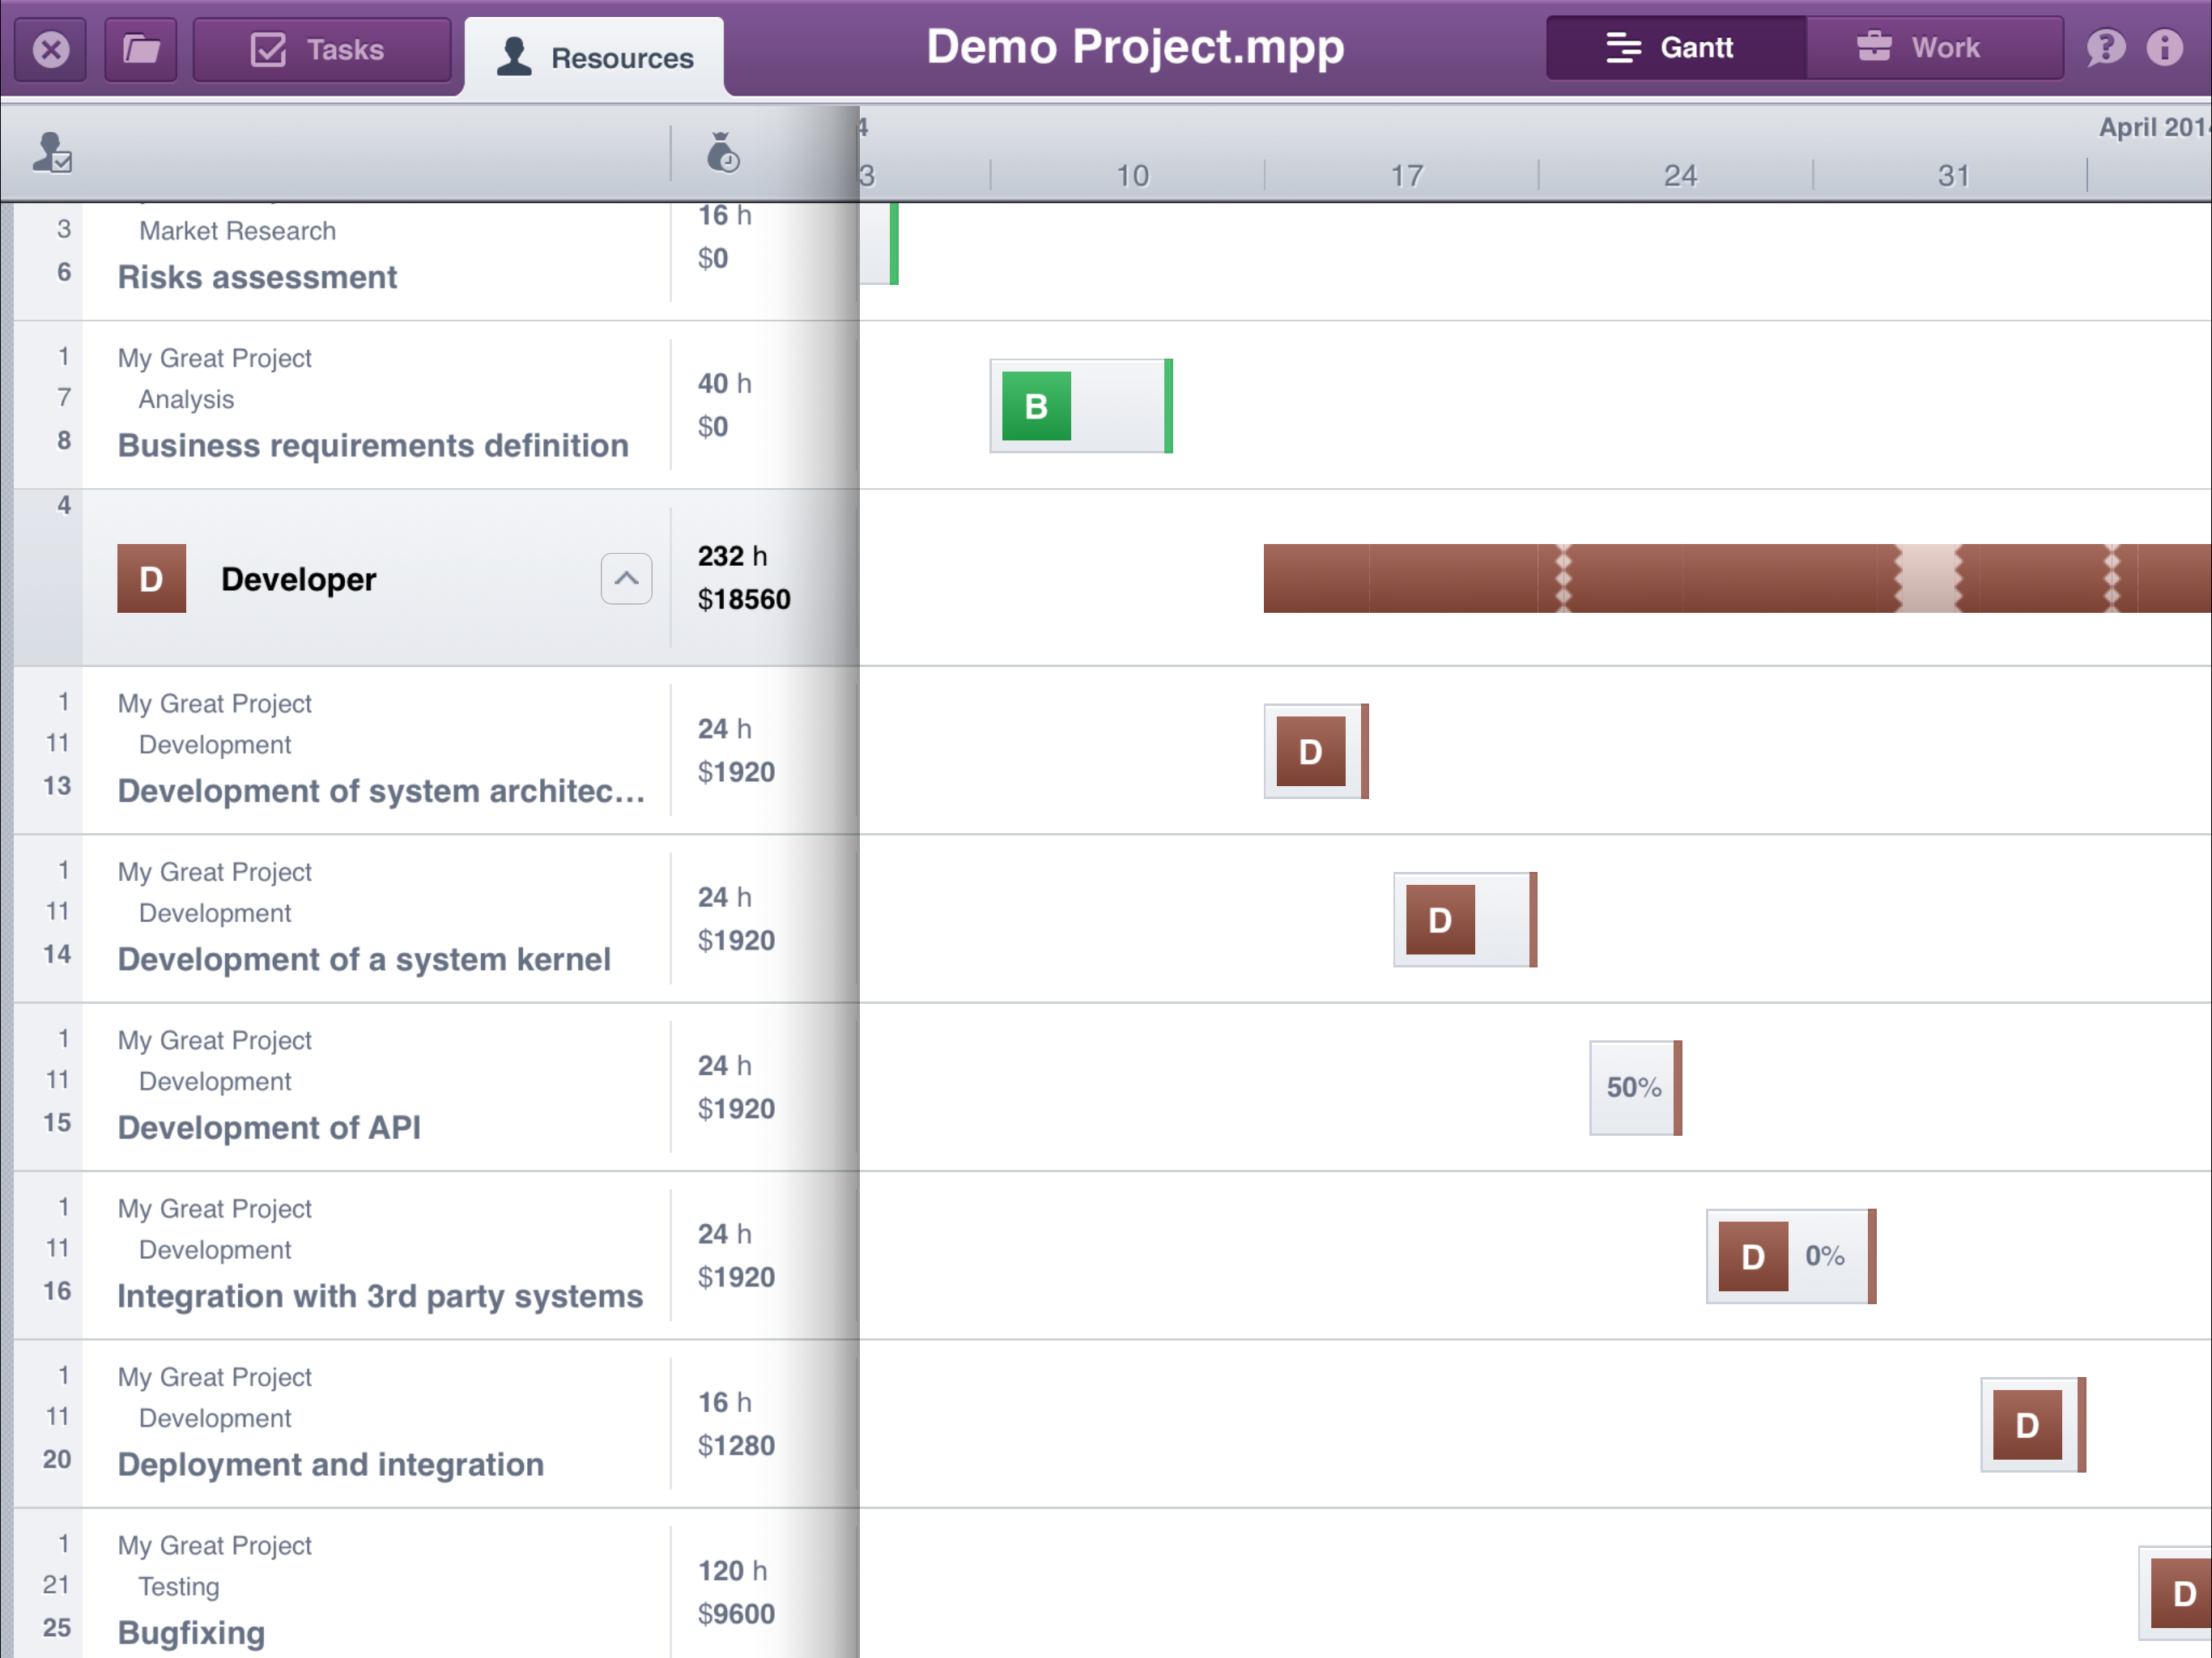Click the date 31 on the timeline
Viewport: 2212px width, 1658px height.
pyautogui.click(x=1953, y=176)
